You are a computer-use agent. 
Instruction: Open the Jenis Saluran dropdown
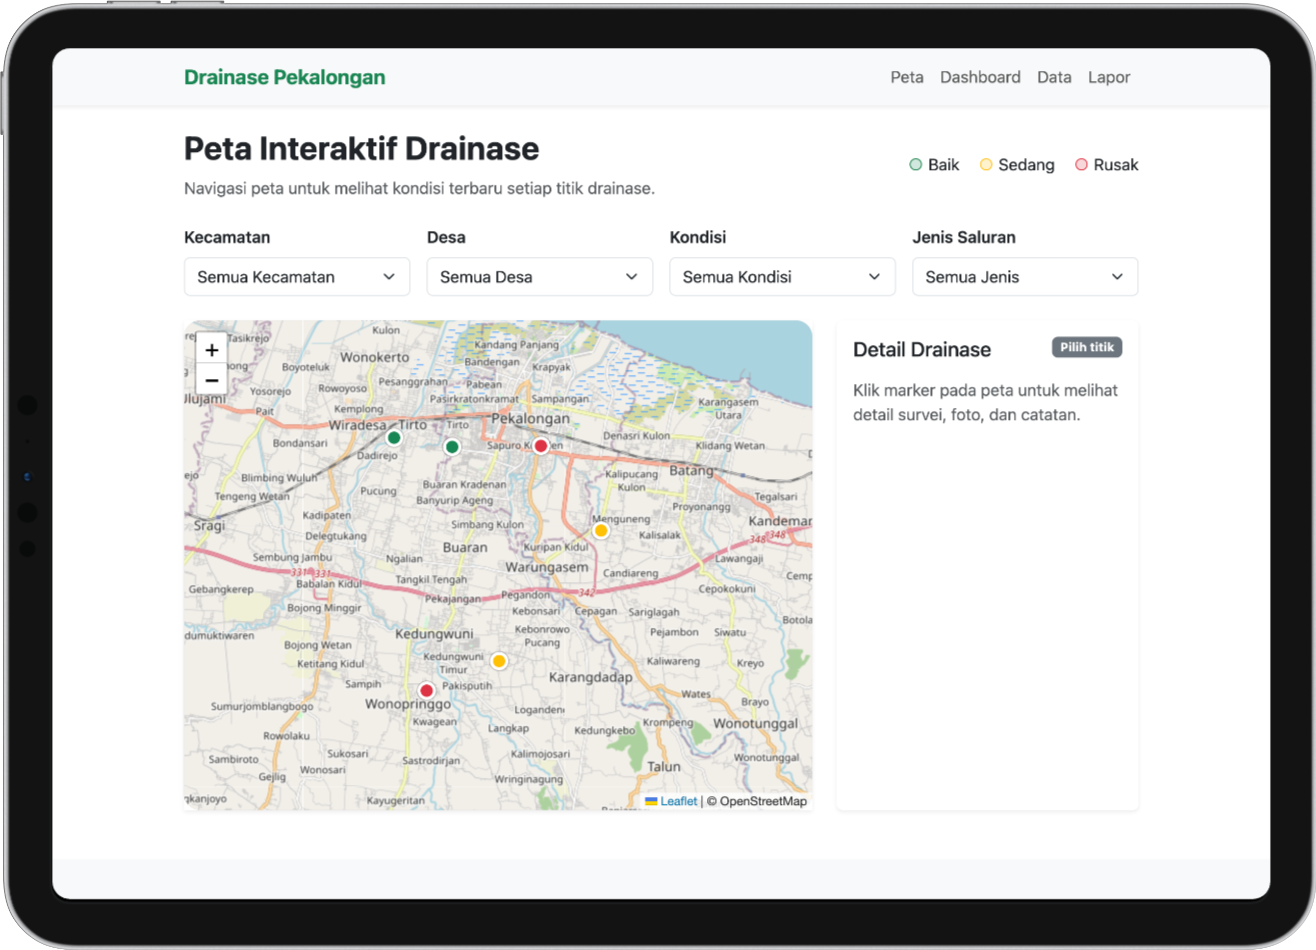pyautogui.click(x=1025, y=276)
